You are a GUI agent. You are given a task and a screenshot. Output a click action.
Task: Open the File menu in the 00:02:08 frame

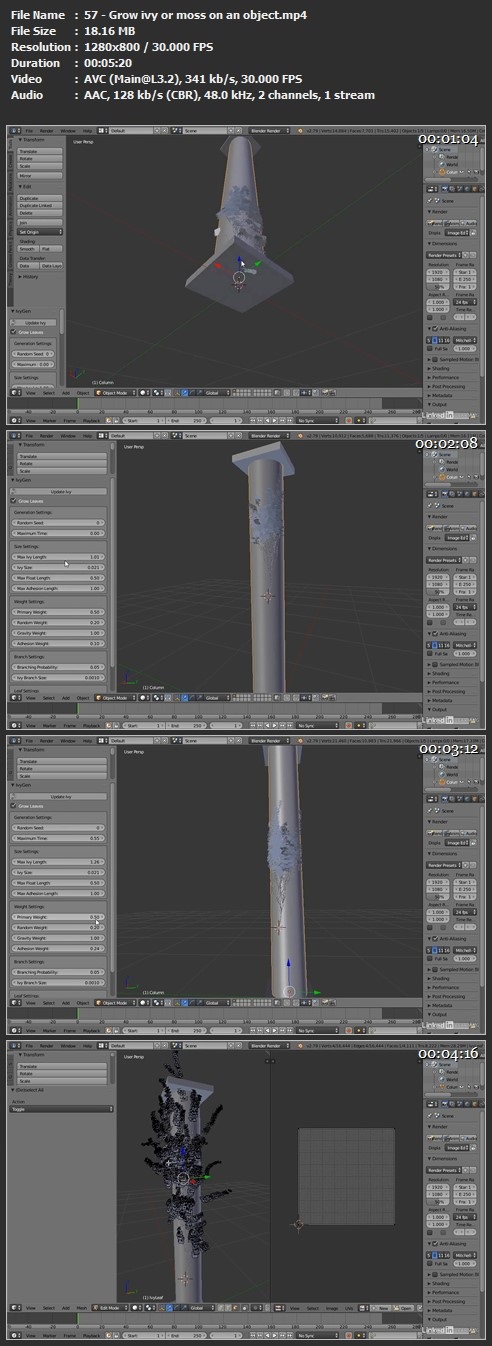30,436
